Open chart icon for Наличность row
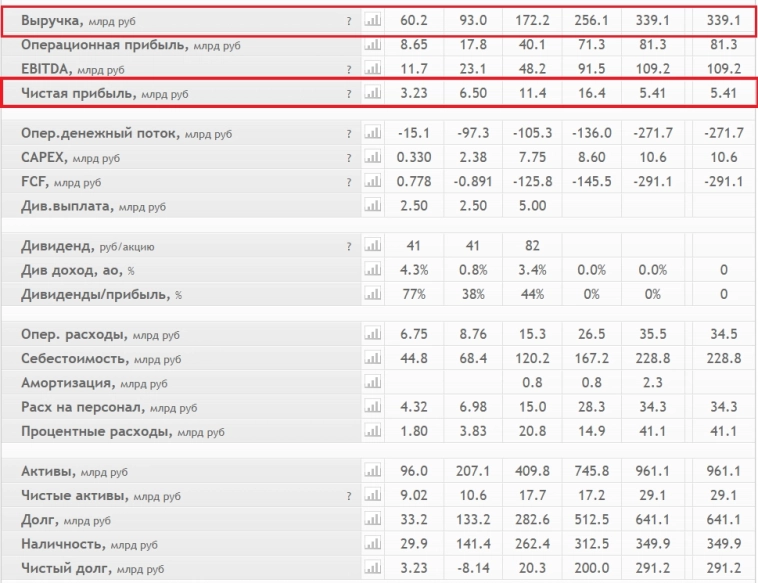The height and width of the screenshot is (583, 758). pos(372,544)
